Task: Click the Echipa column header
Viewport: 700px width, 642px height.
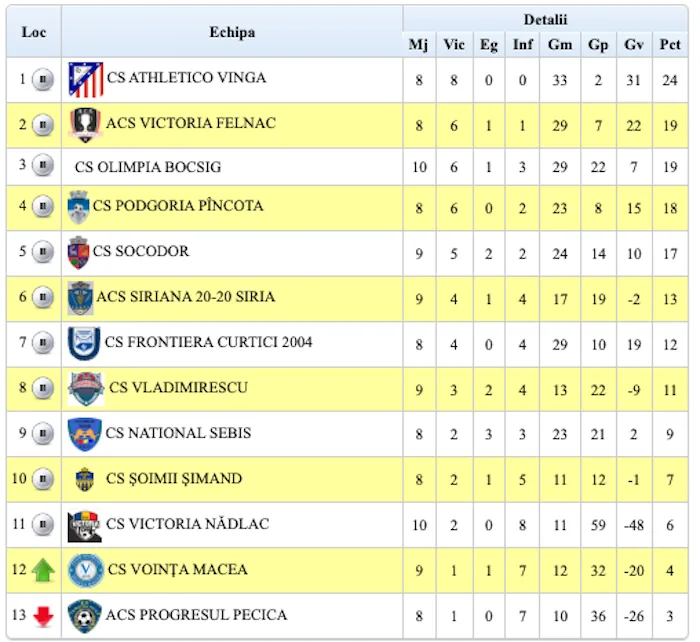Action: coord(232,32)
